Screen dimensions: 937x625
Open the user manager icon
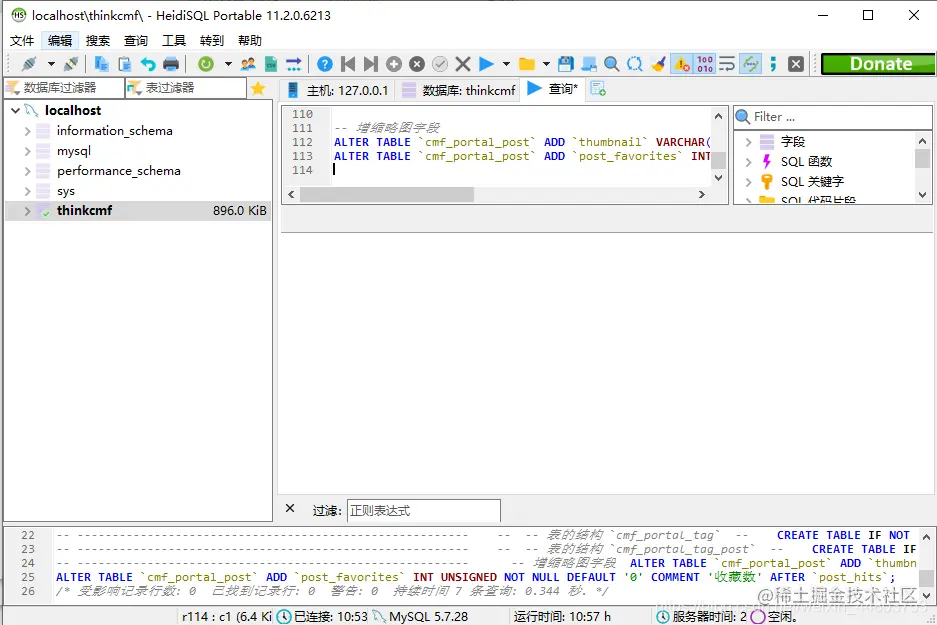[248, 63]
